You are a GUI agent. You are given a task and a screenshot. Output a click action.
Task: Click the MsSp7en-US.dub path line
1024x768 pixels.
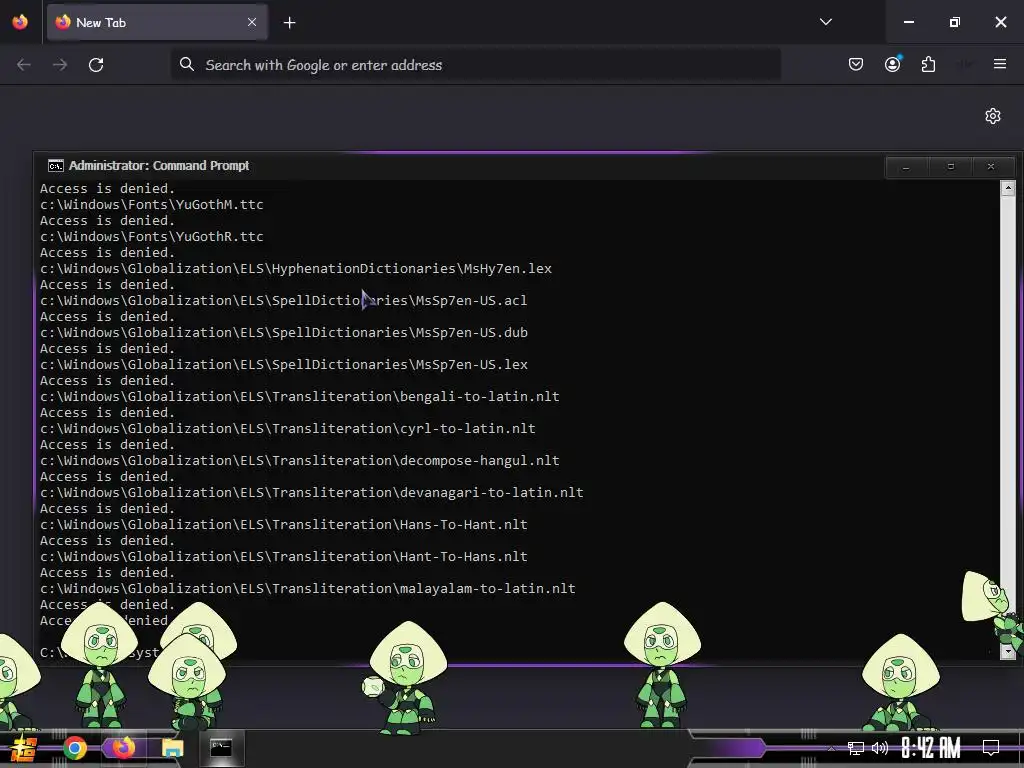pyautogui.click(x=284, y=332)
